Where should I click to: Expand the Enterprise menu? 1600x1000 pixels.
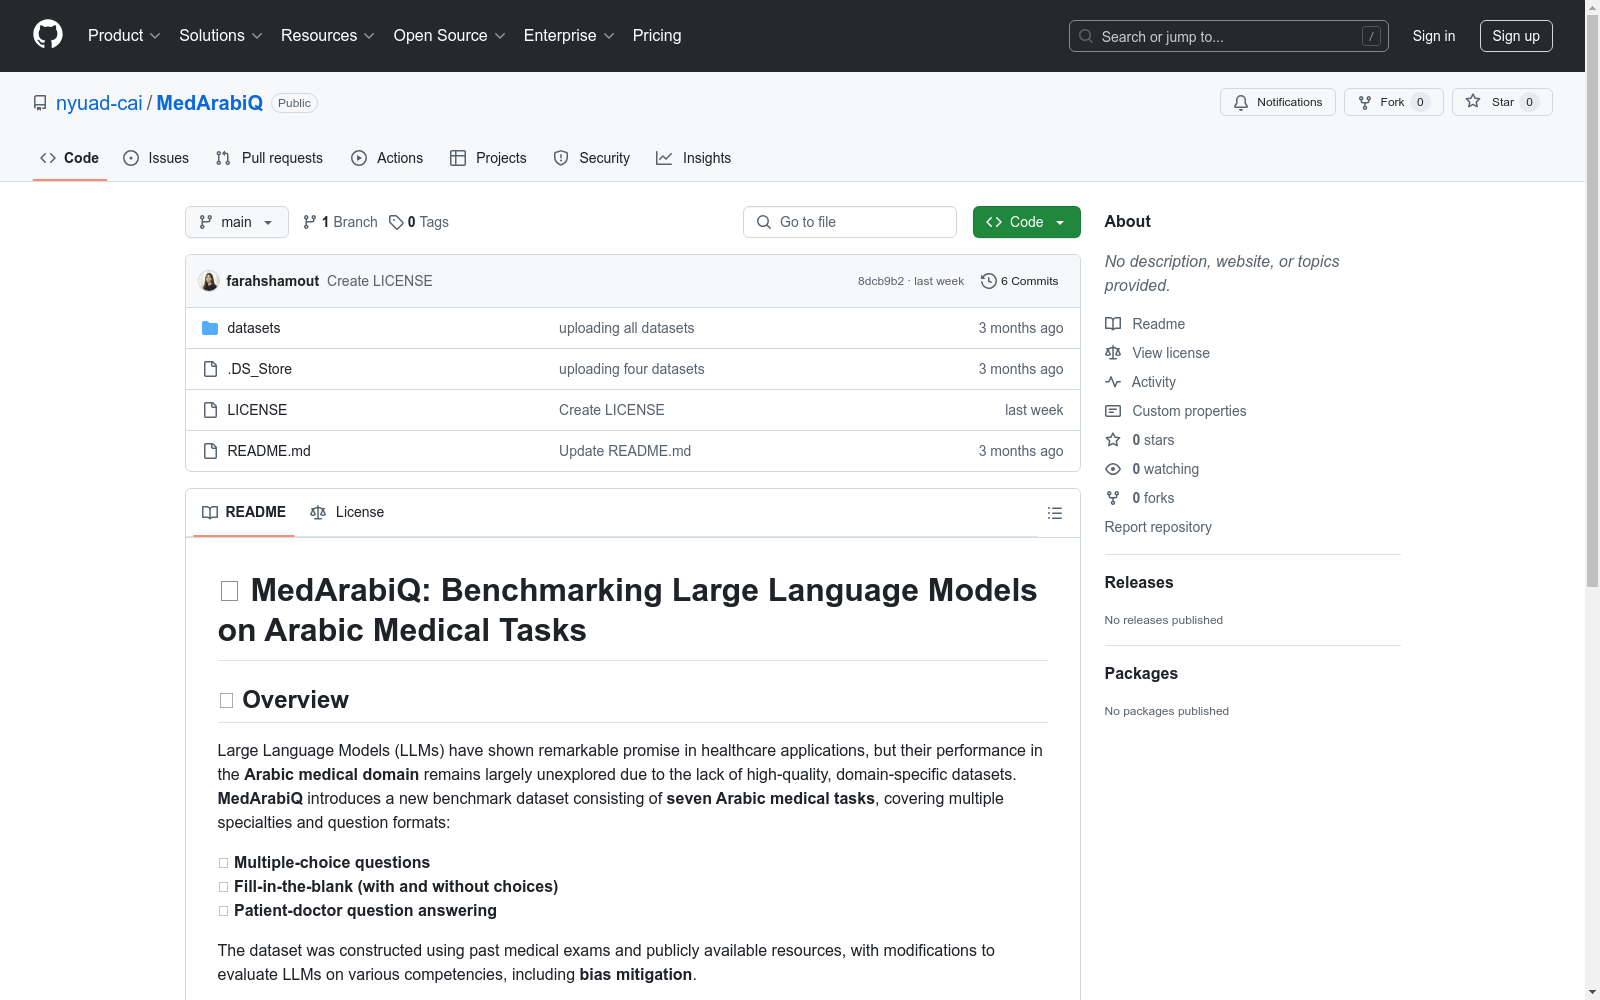point(569,36)
